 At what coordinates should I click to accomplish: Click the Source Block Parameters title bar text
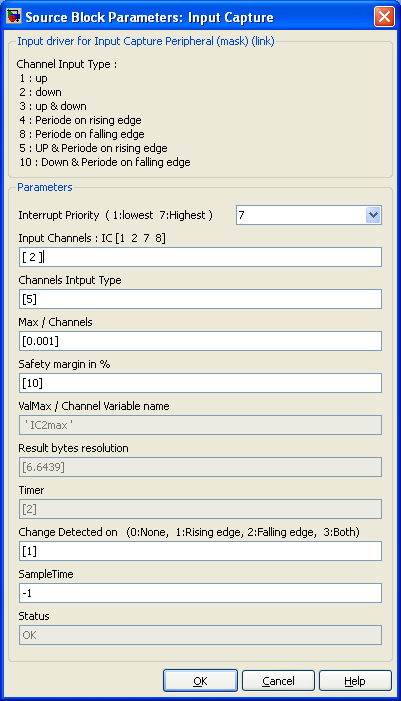click(149, 17)
